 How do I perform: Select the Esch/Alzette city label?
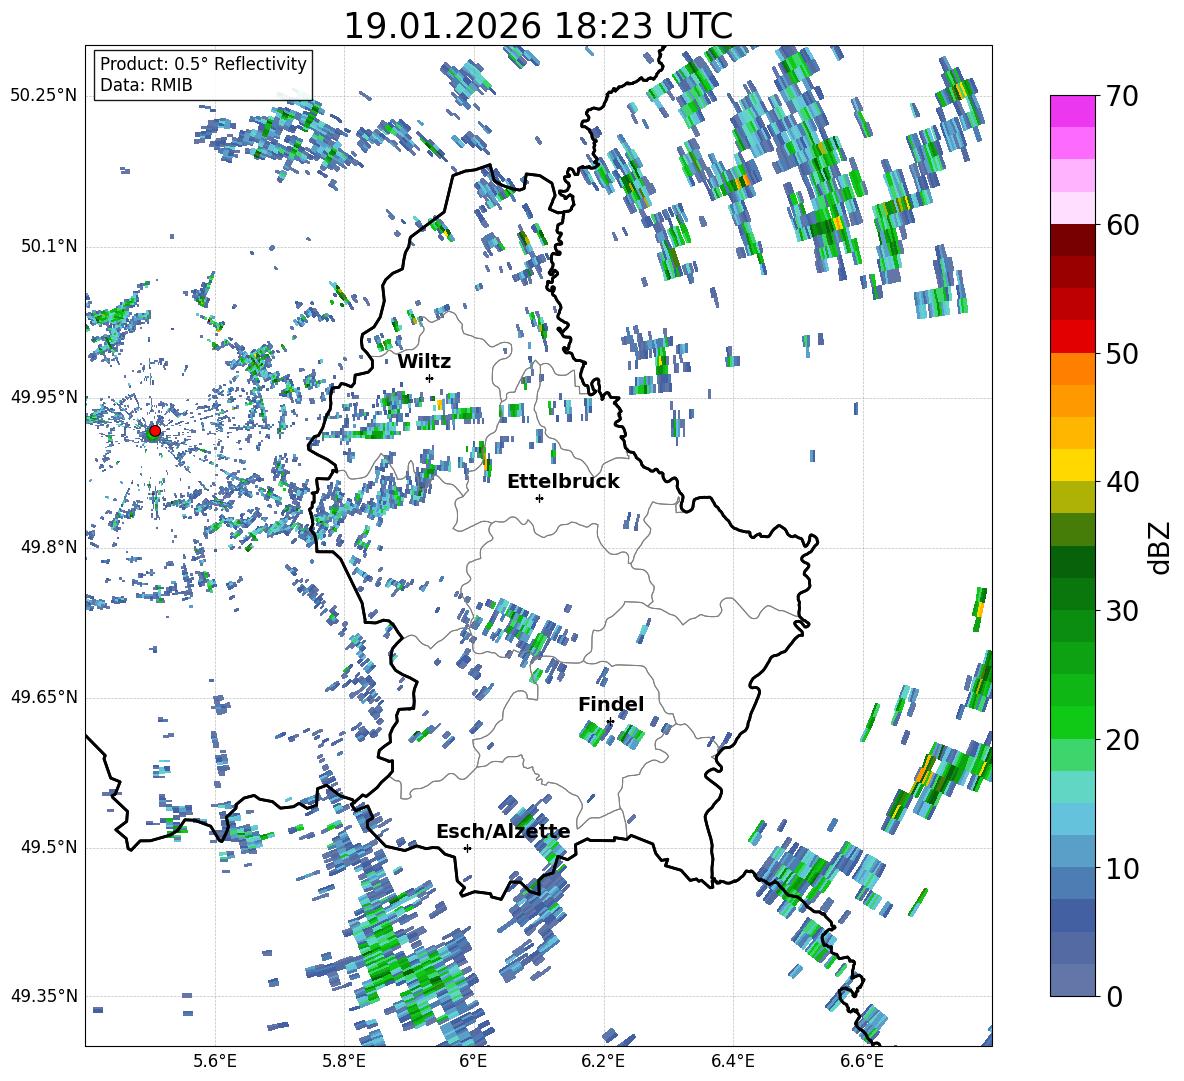click(503, 832)
